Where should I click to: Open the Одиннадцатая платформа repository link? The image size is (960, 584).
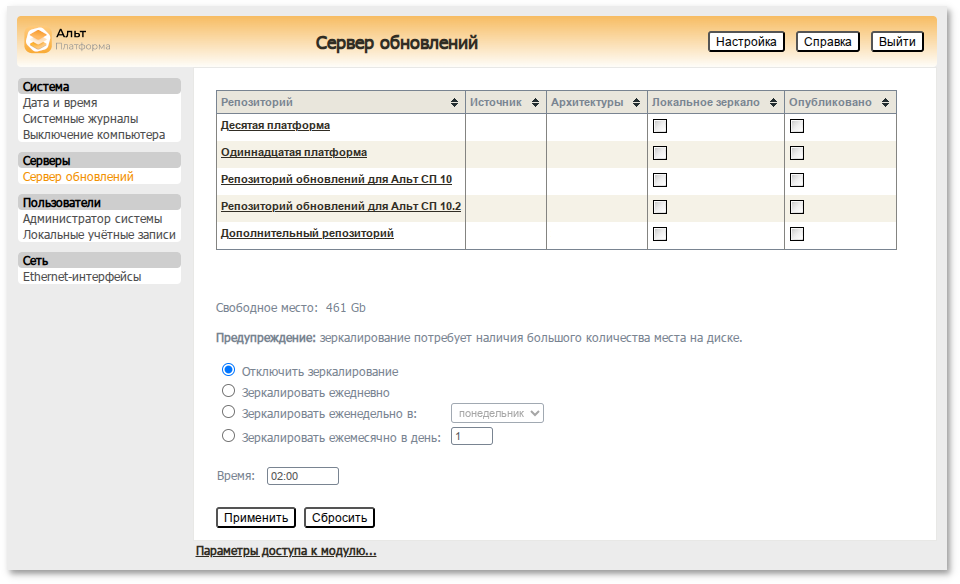click(x=295, y=153)
